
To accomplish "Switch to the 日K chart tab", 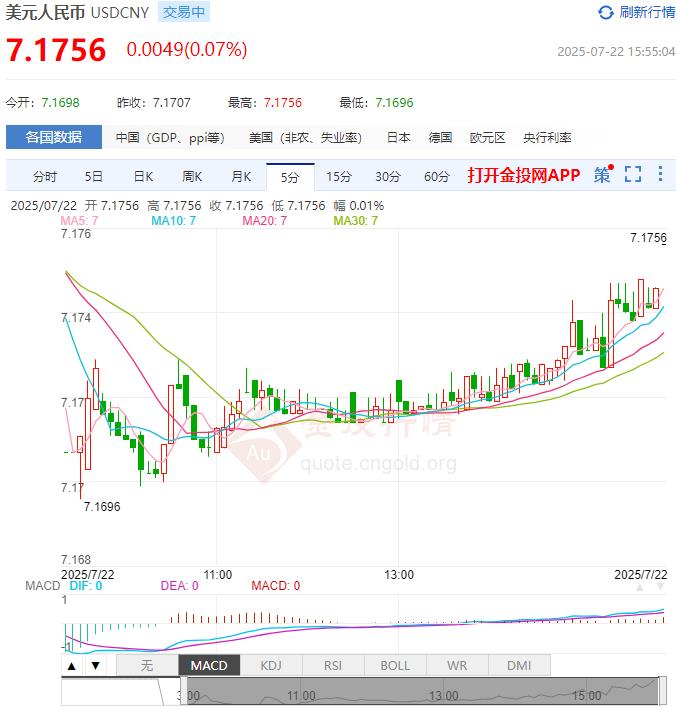I will (143, 176).
